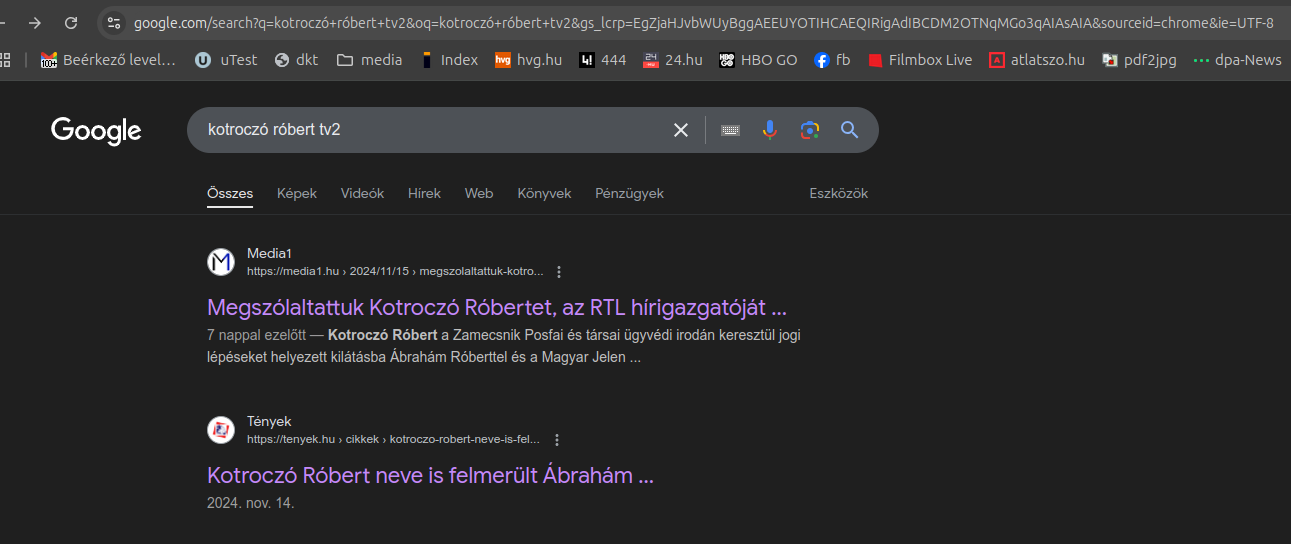This screenshot has height=544, width=1291.
Task: Open more options for Media1 result
Action: [559, 272]
